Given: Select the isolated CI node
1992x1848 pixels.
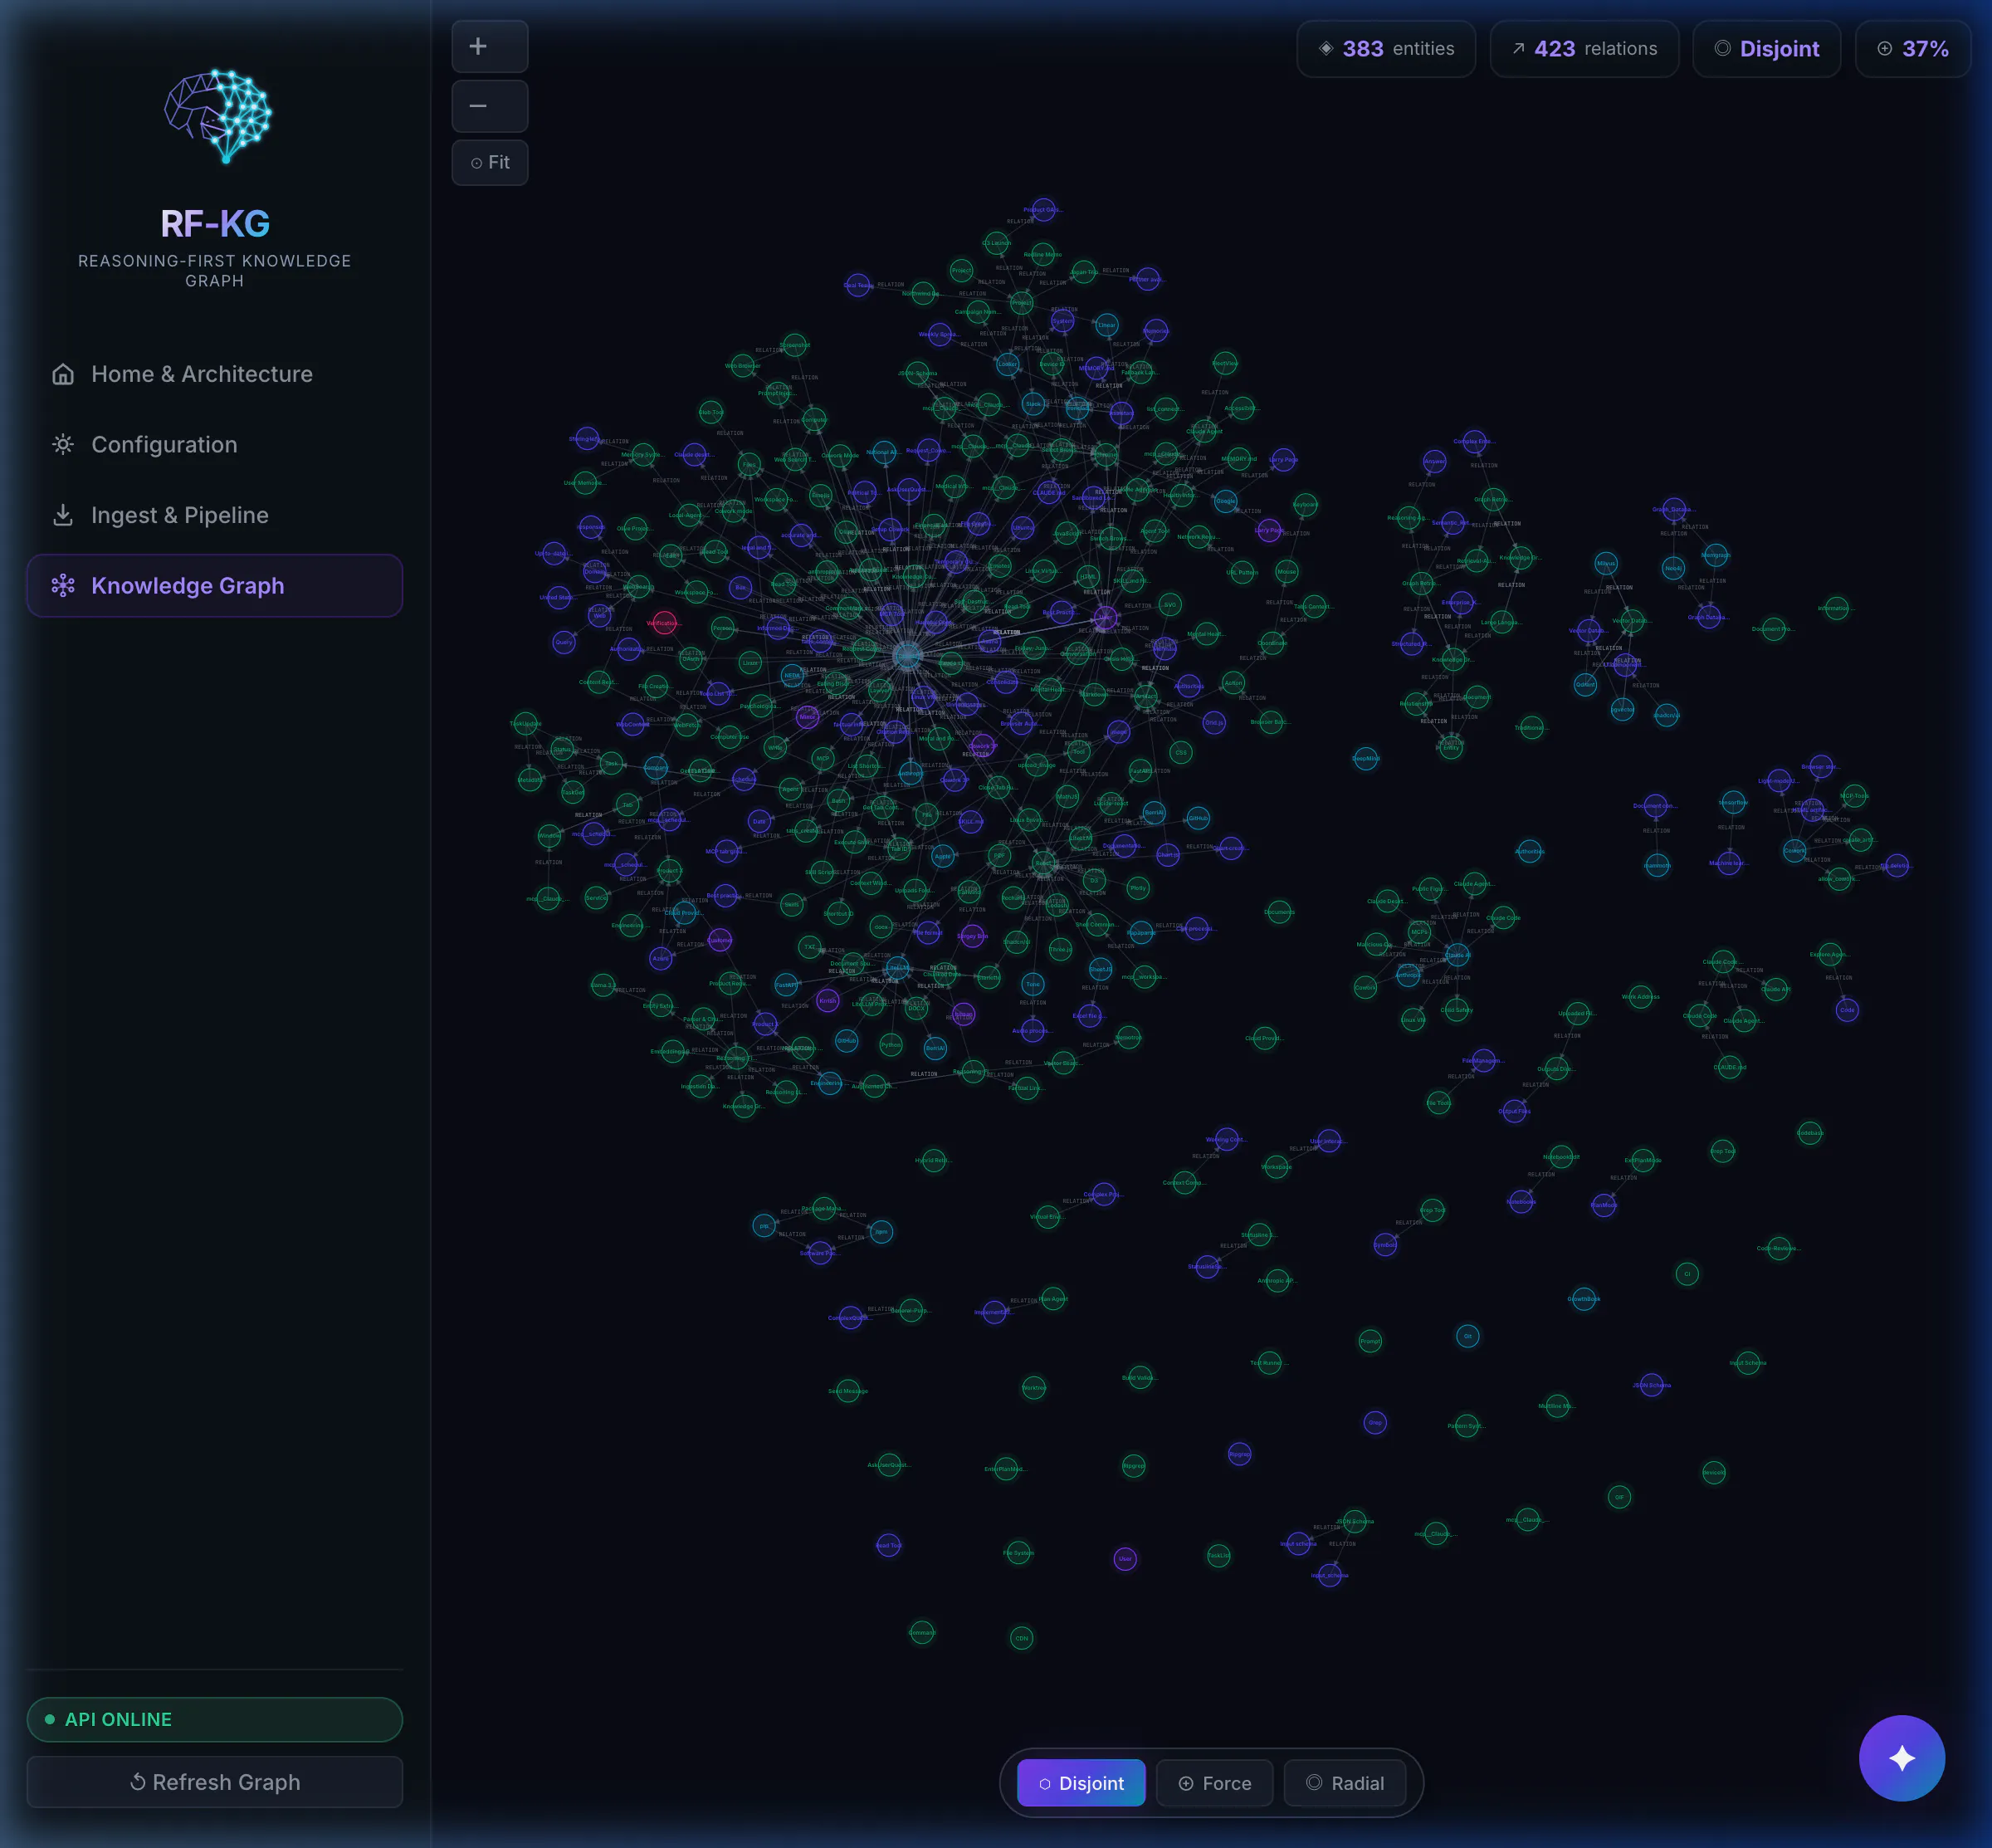Looking at the screenshot, I should click(x=1687, y=1274).
